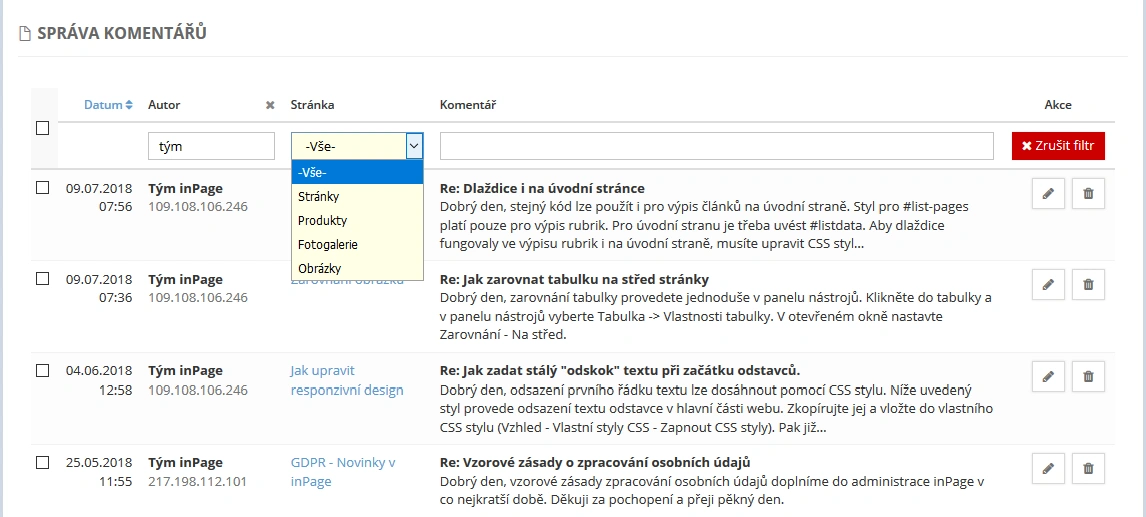Click edit pencil for the 07:56 comment
Image resolution: width=1146 pixels, height=517 pixels.
coord(1047,194)
